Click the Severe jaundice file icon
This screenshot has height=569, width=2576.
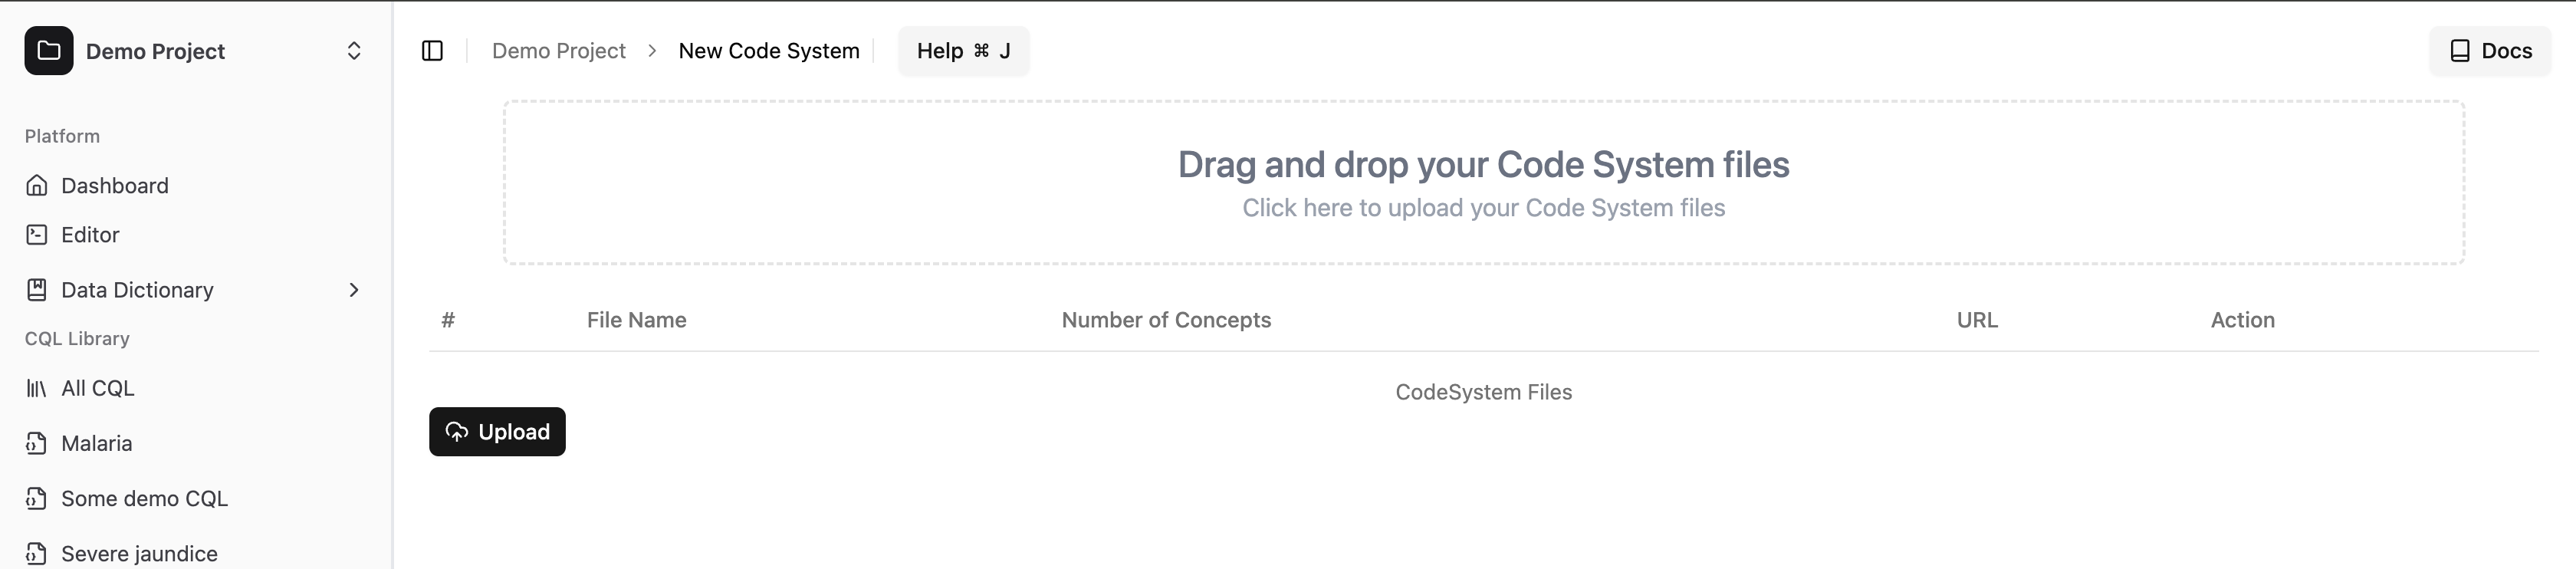pos(36,553)
